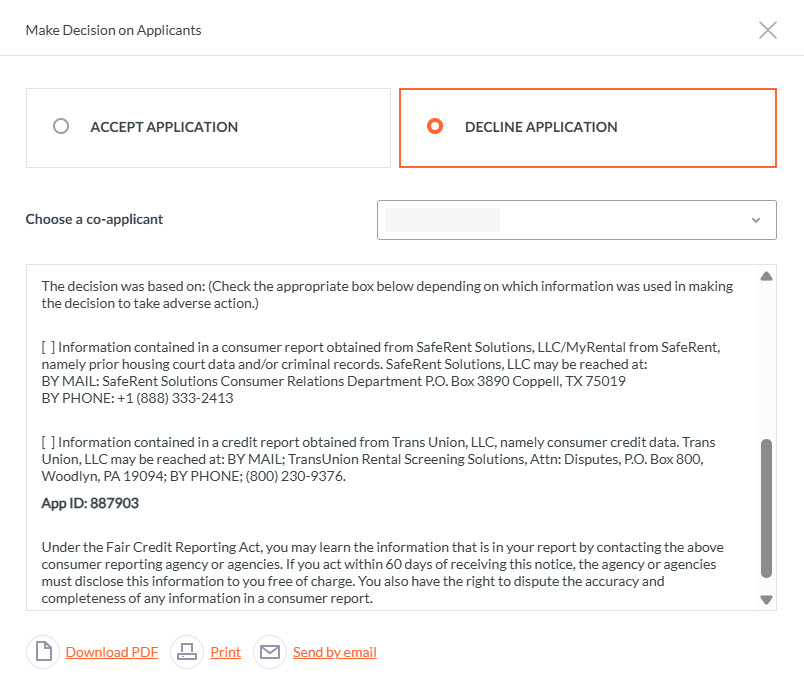The width and height of the screenshot is (804, 685).
Task: Click the printer icon
Action: point(187,652)
